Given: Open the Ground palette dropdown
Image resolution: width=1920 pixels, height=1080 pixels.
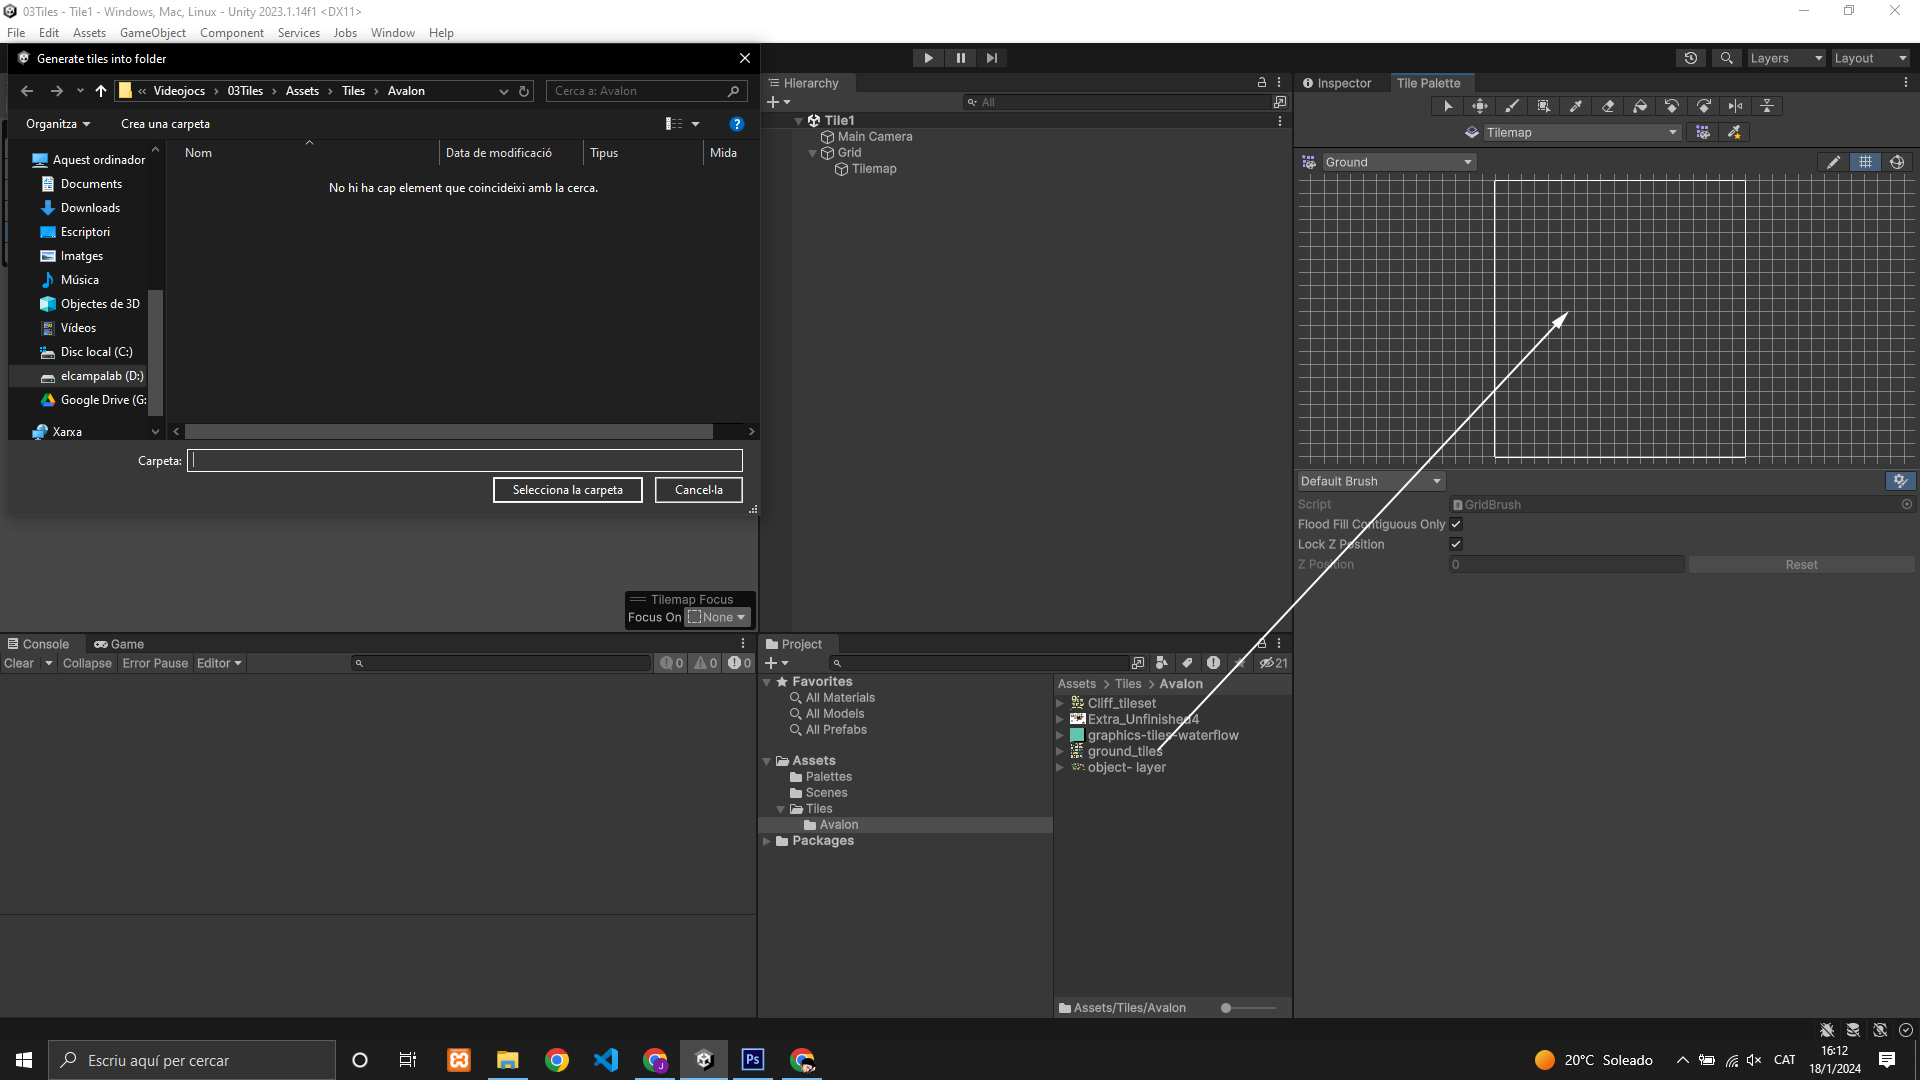Looking at the screenshot, I should pos(1398,162).
